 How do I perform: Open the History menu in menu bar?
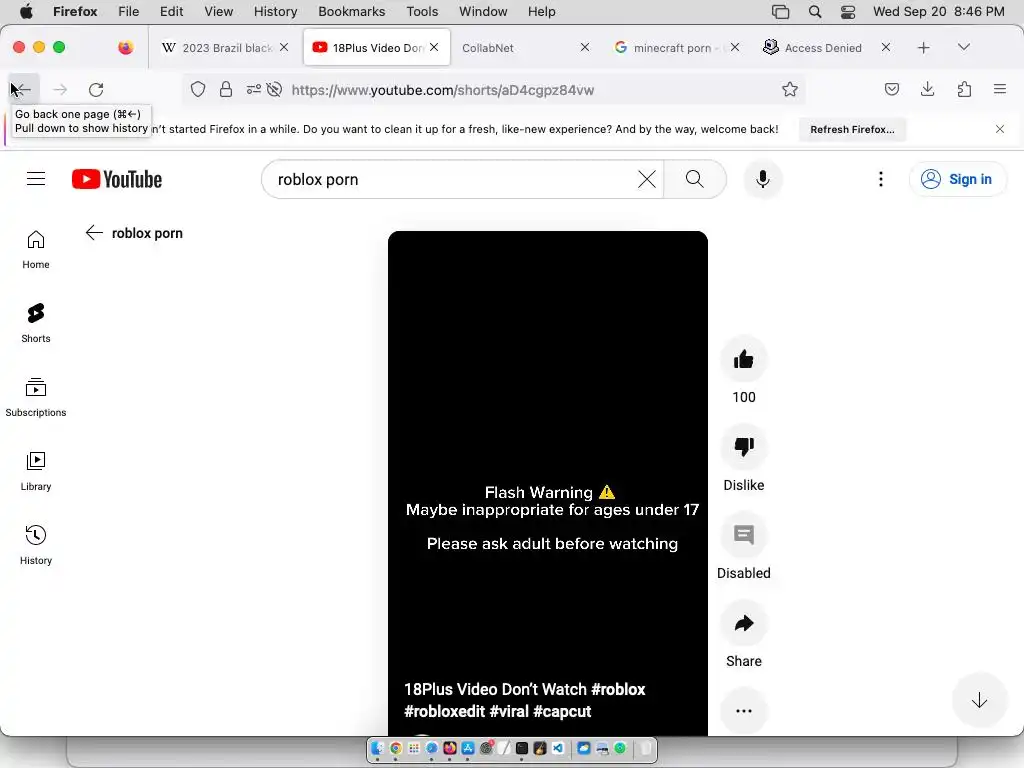point(275,11)
